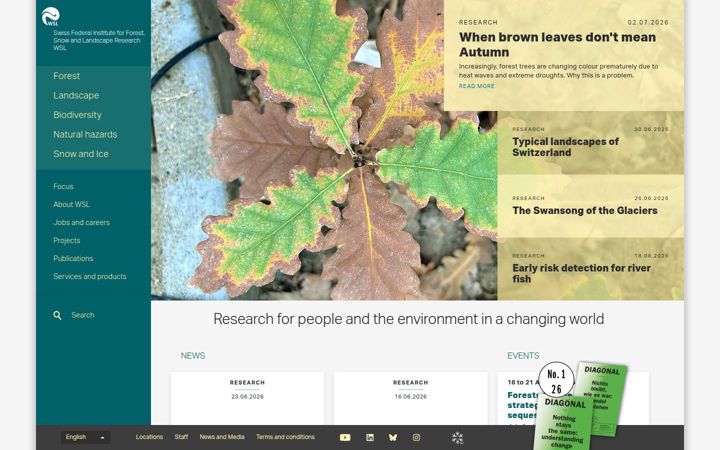Open 'When brown leaves don't mean Autumn' headline
Image resolution: width=720 pixels, height=450 pixels.
pos(557,45)
